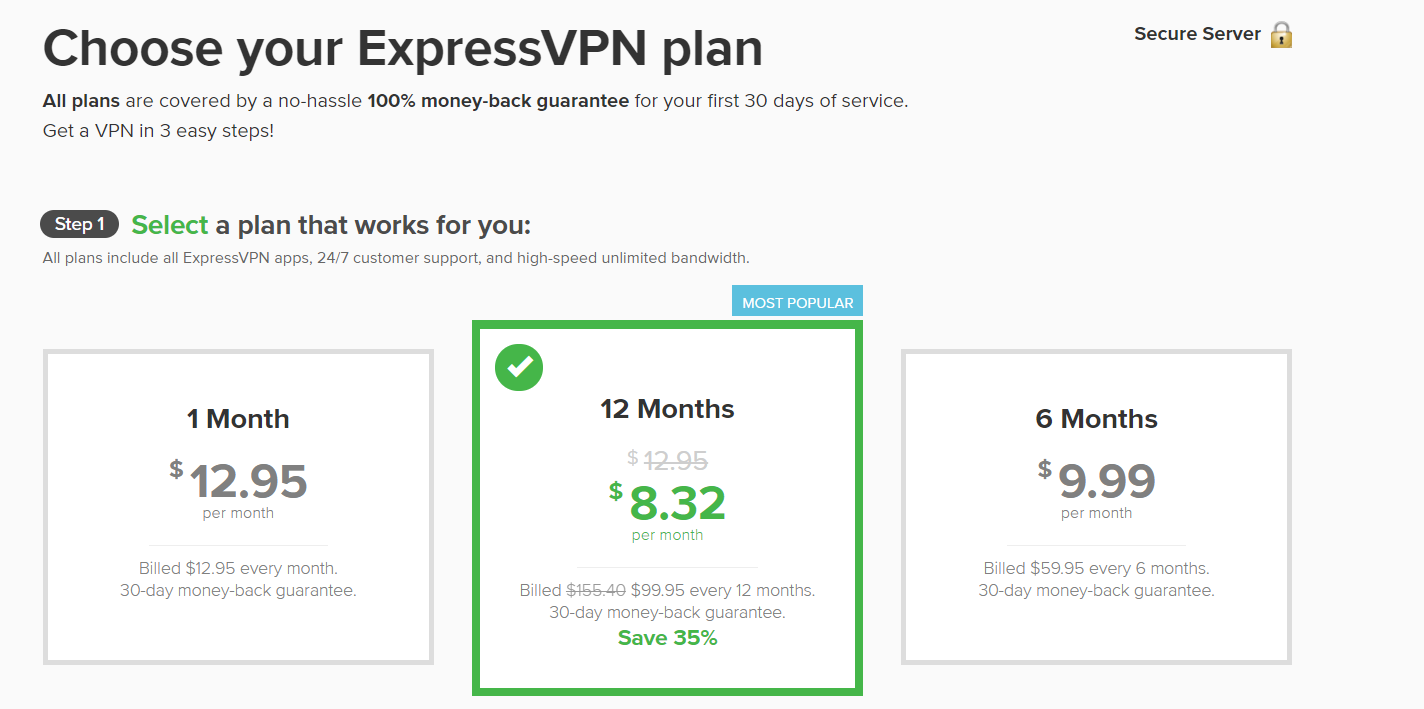Click Billed $59.95 every 6 months text
The height and width of the screenshot is (709, 1424).
click(x=1096, y=568)
